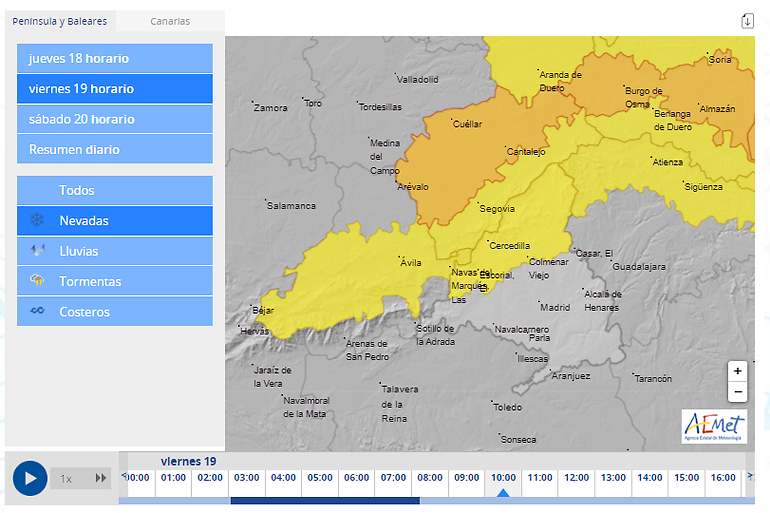Click the rain icon beside Lluvias
Image resolution: width=770 pixels, height=513 pixels.
coord(37,250)
